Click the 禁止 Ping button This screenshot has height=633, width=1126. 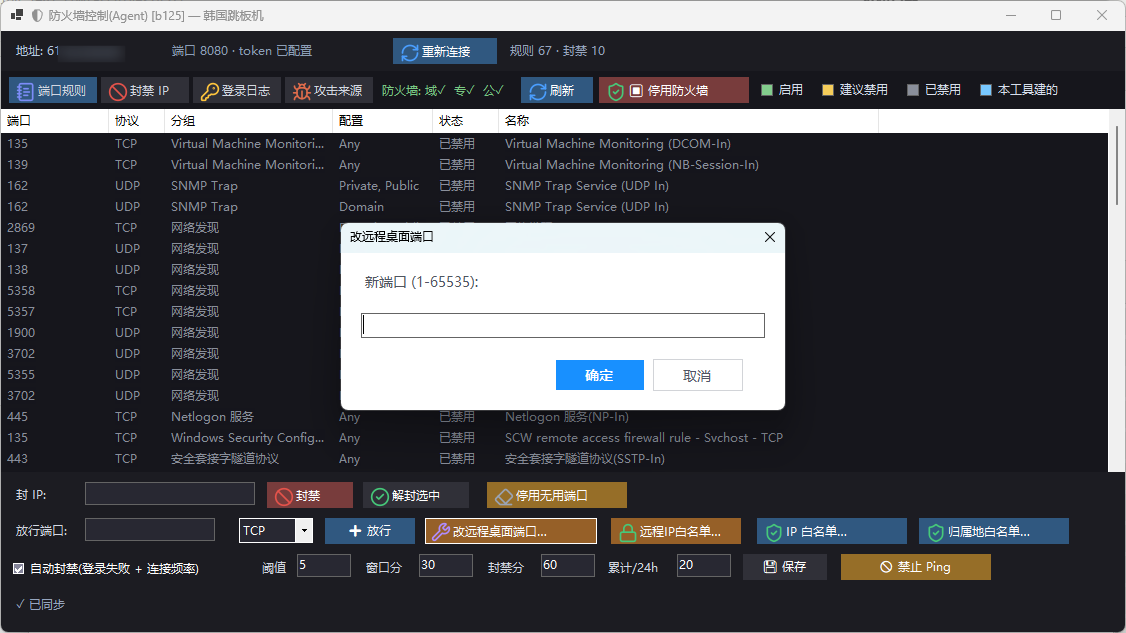point(916,567)
